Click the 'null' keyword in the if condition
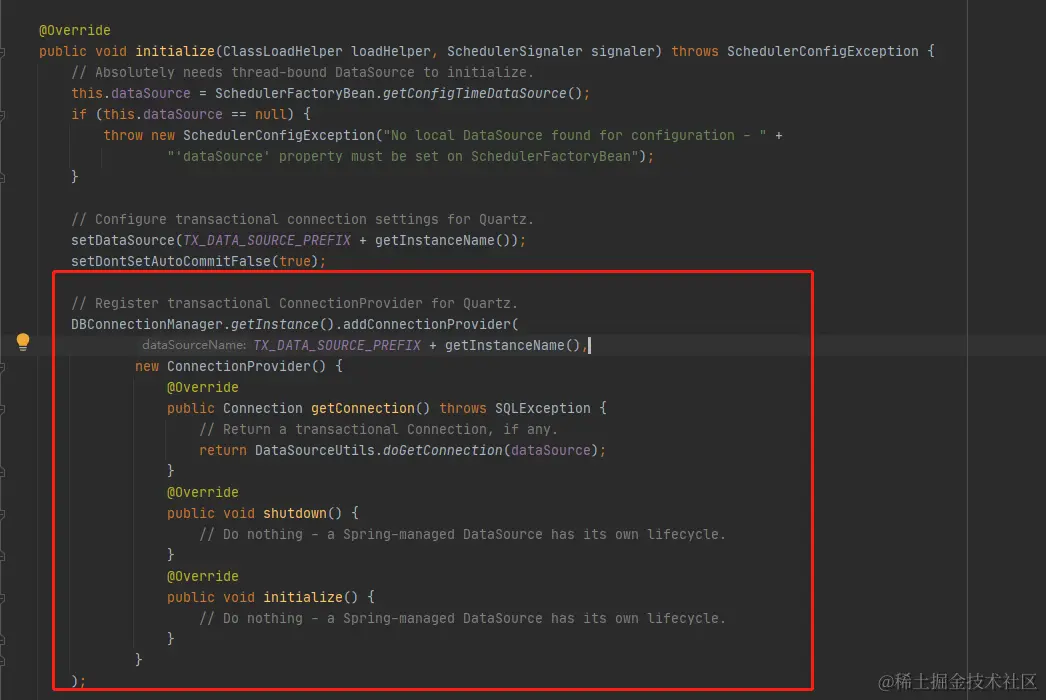The width and height of the screenshot is (1046, 700). pos(270,114)
